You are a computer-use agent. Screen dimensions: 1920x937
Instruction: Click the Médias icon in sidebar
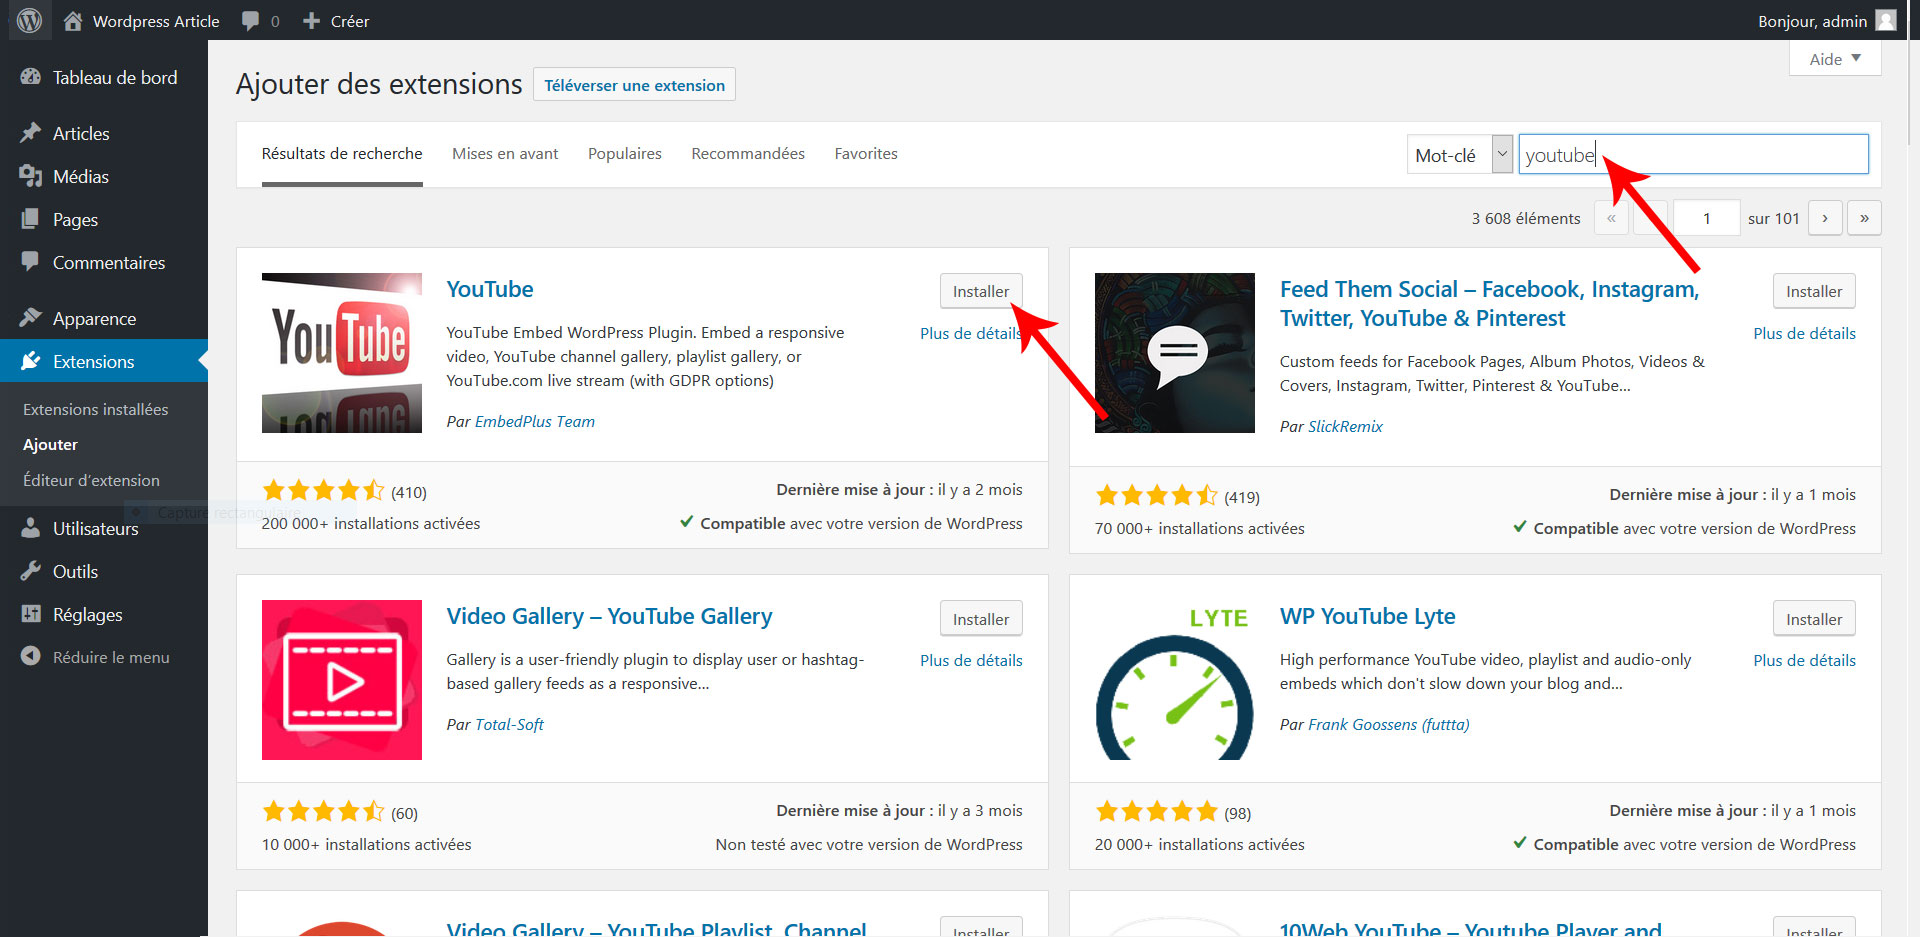(x=31, y=176)
